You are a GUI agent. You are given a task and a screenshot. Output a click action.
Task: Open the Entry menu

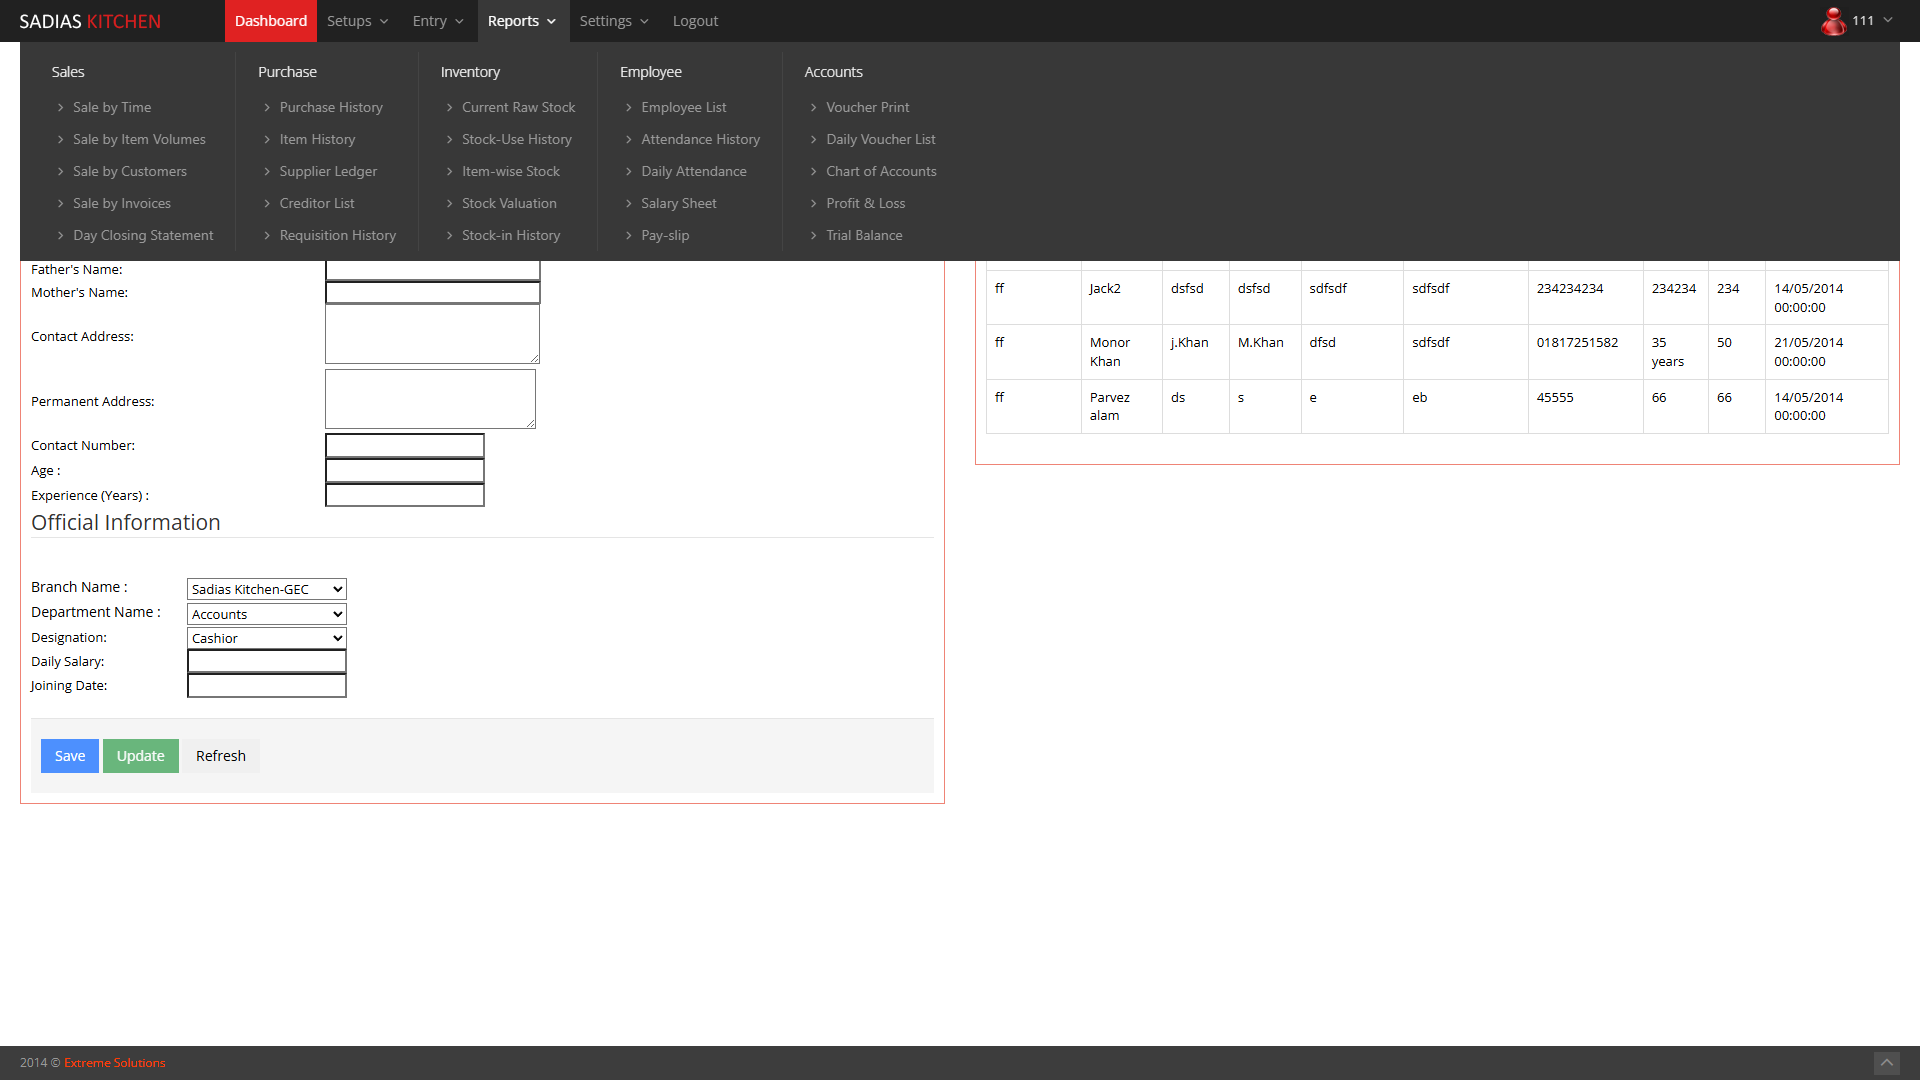pos(438,21)
